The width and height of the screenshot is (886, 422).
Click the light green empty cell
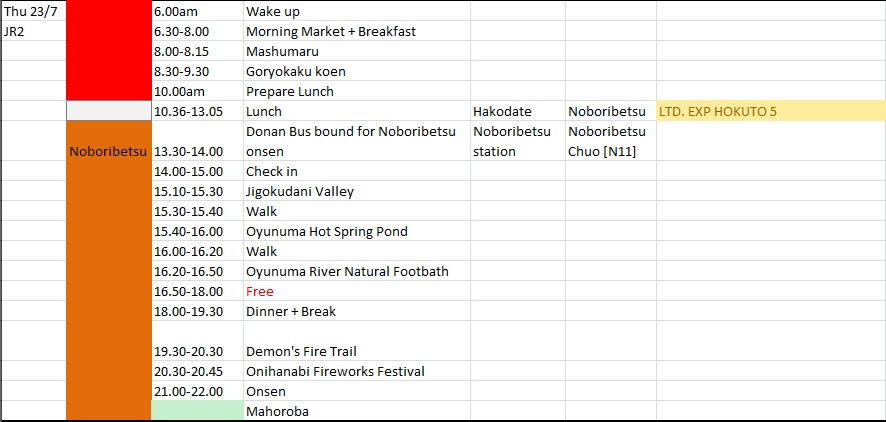coord(197,411)
